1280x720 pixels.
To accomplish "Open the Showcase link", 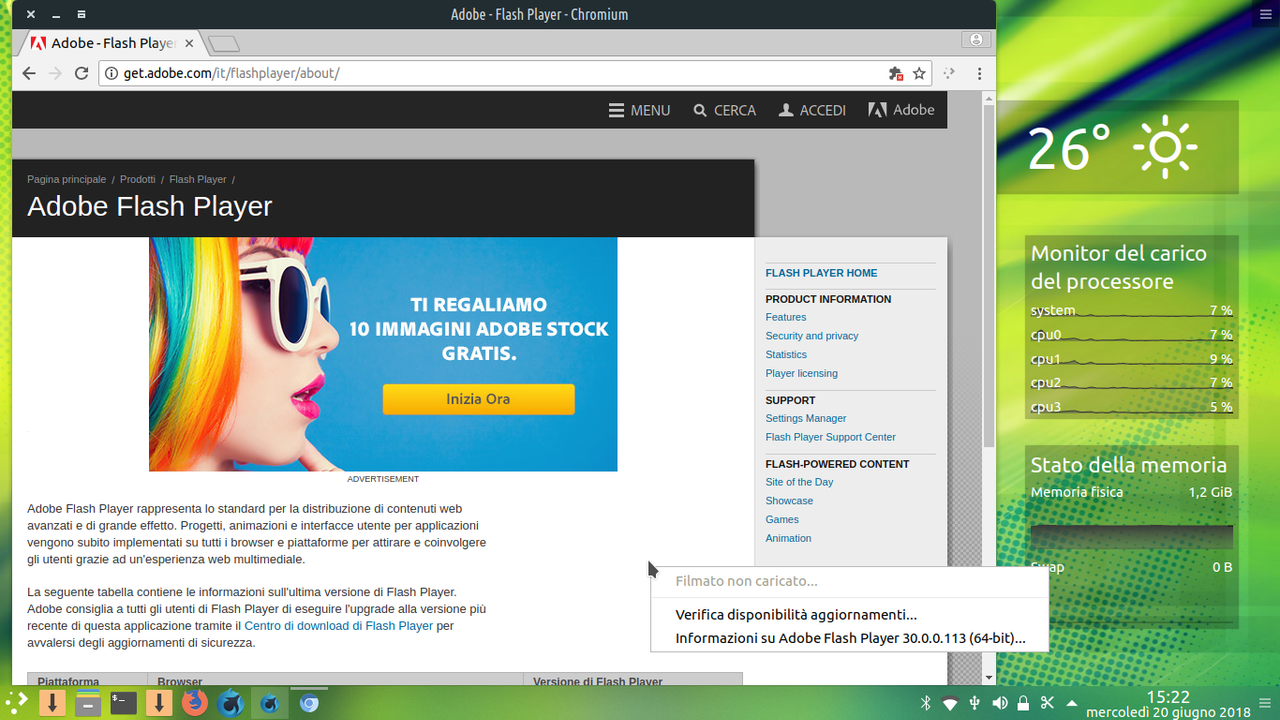I will (x=789, y=501).
